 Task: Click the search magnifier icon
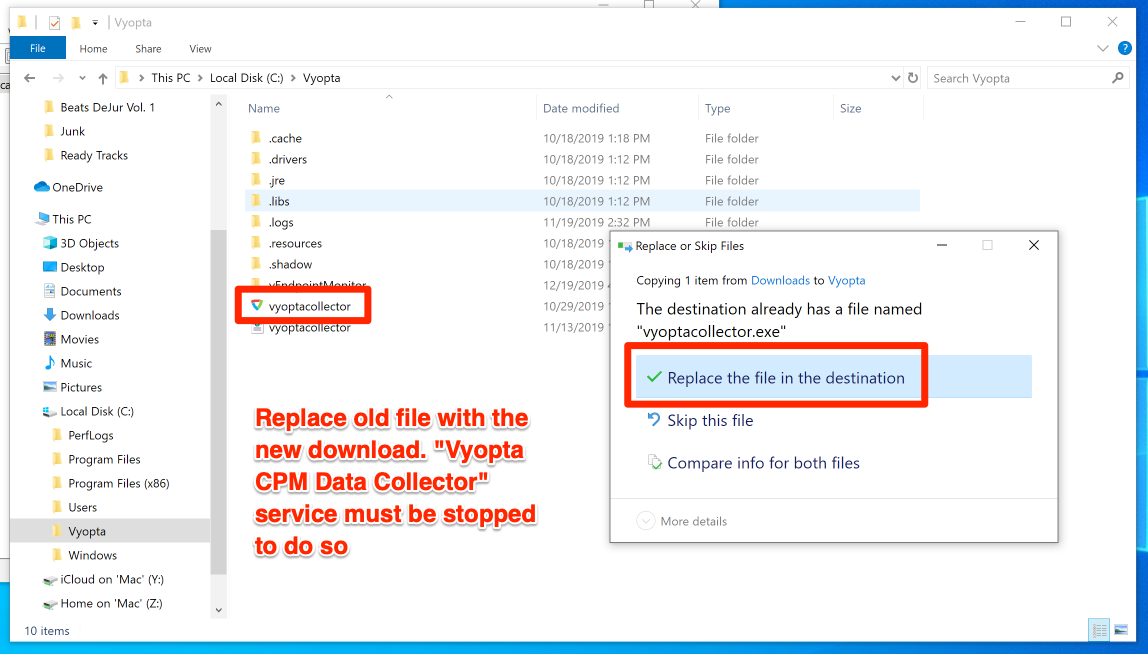1117,78
